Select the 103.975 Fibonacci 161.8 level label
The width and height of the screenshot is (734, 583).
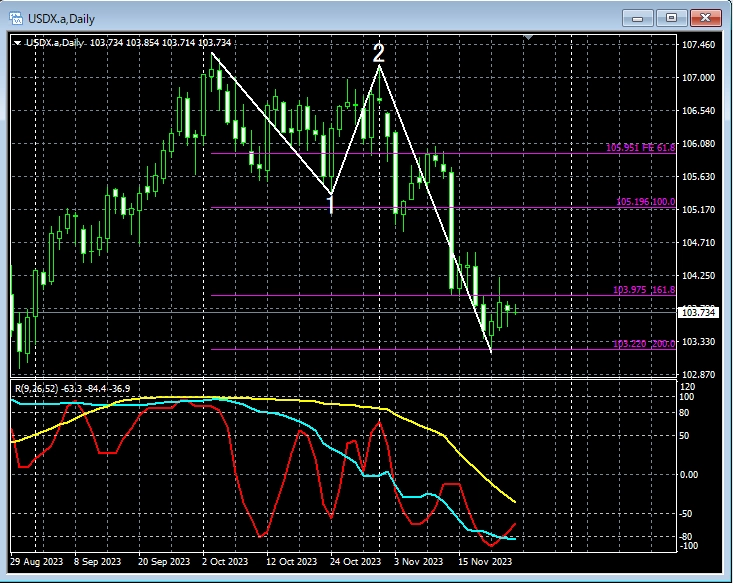pos(644,290)
